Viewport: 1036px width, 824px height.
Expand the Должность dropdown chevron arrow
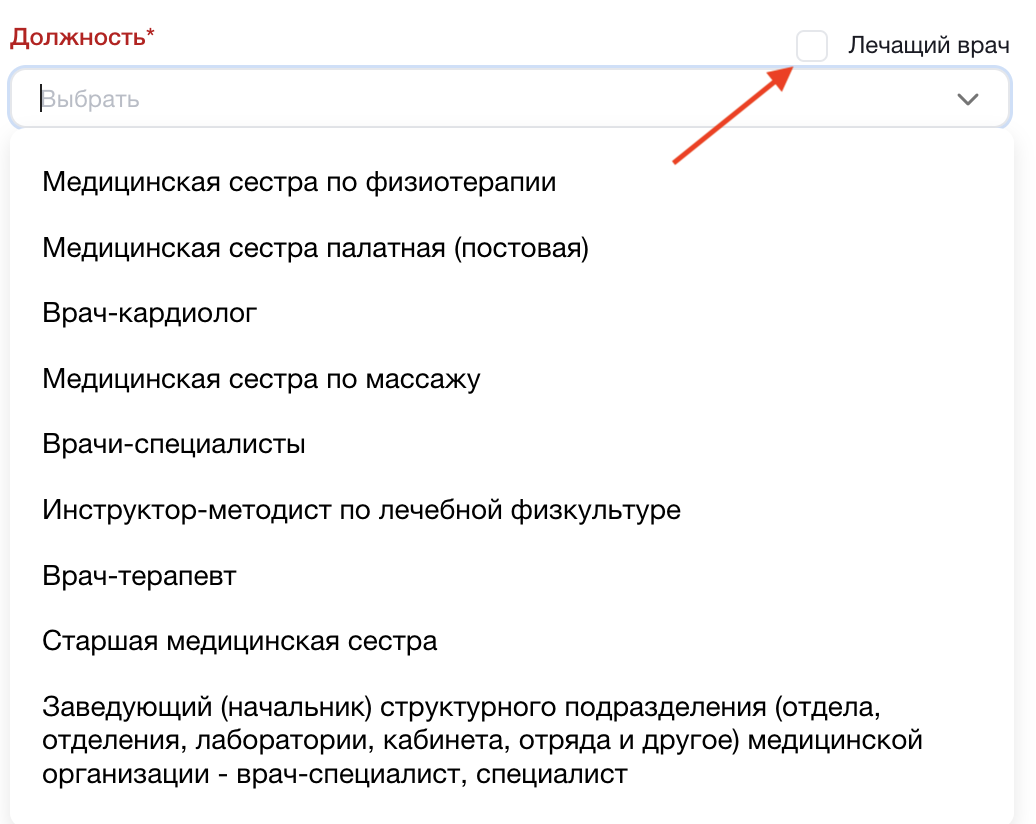coord(967,99)
